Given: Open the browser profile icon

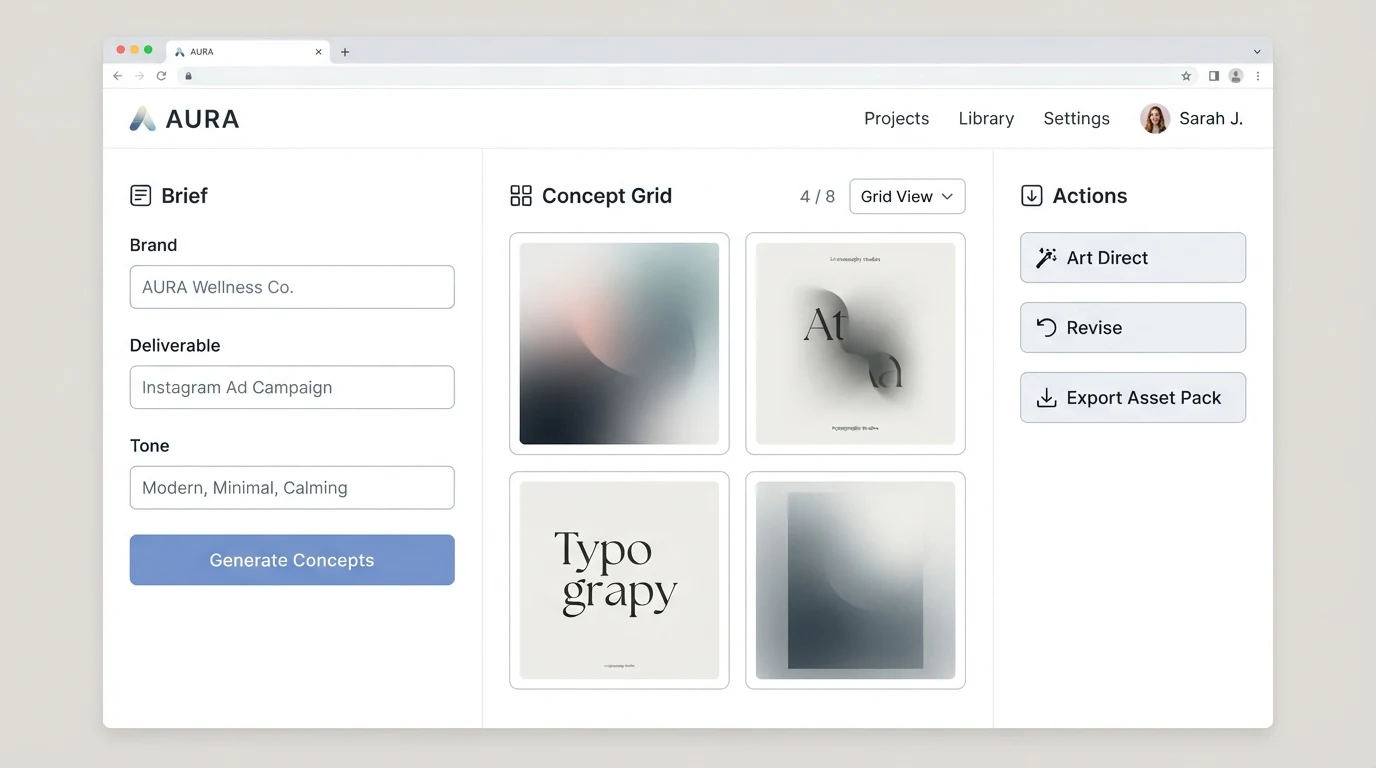Looking at the screenshot, I should tap(1236, 76).
